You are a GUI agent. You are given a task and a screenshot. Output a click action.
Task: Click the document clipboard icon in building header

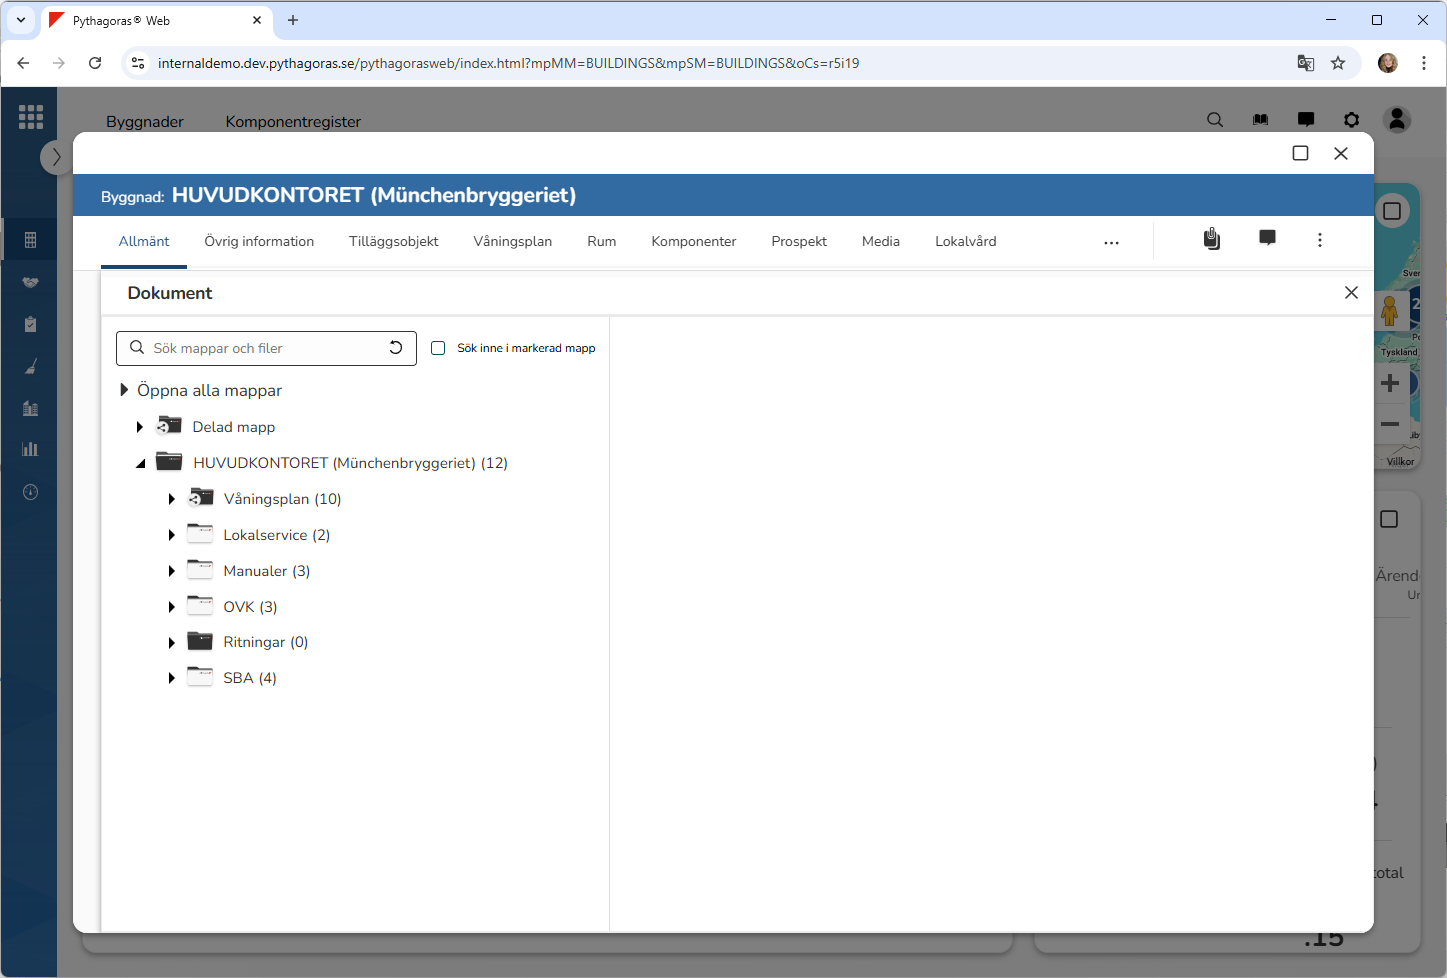(x=1211, y=239)
